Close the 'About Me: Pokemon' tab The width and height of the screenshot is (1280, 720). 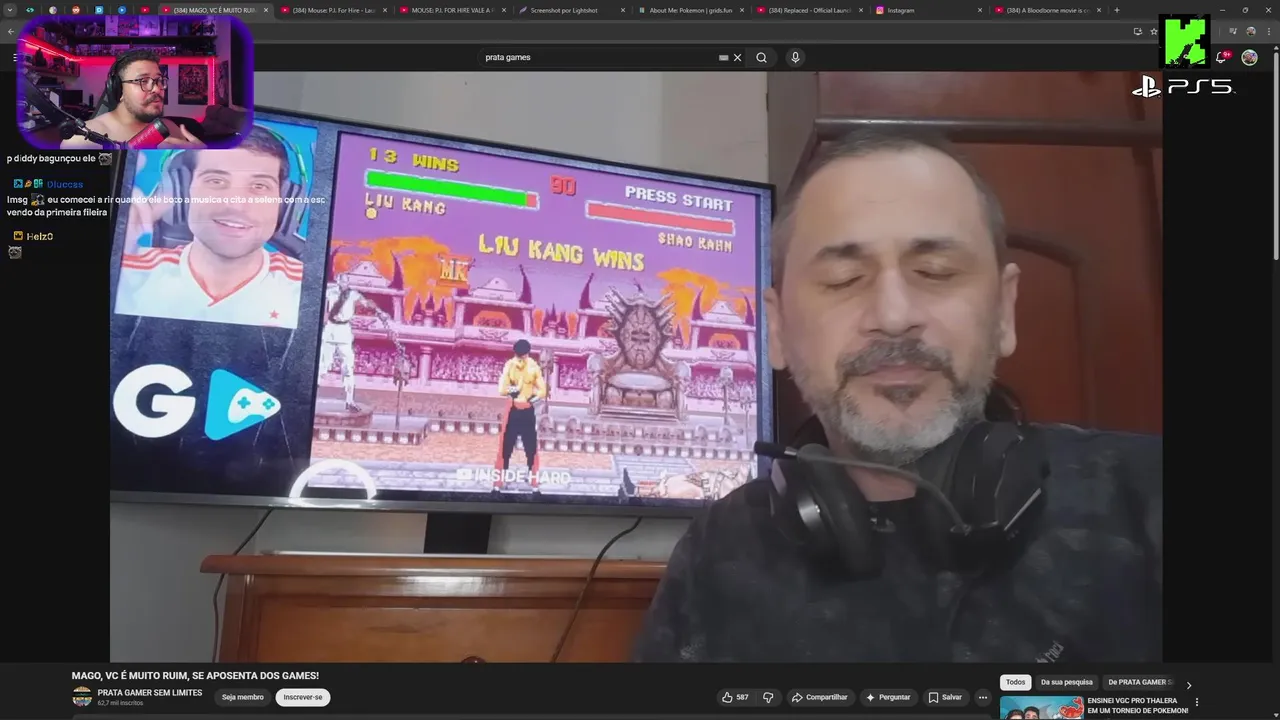(x=742, y=10)
